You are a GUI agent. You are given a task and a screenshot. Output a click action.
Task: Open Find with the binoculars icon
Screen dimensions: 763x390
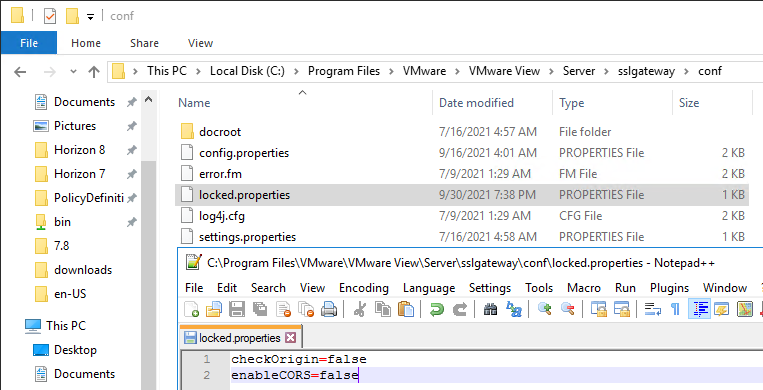coord(490,309)
